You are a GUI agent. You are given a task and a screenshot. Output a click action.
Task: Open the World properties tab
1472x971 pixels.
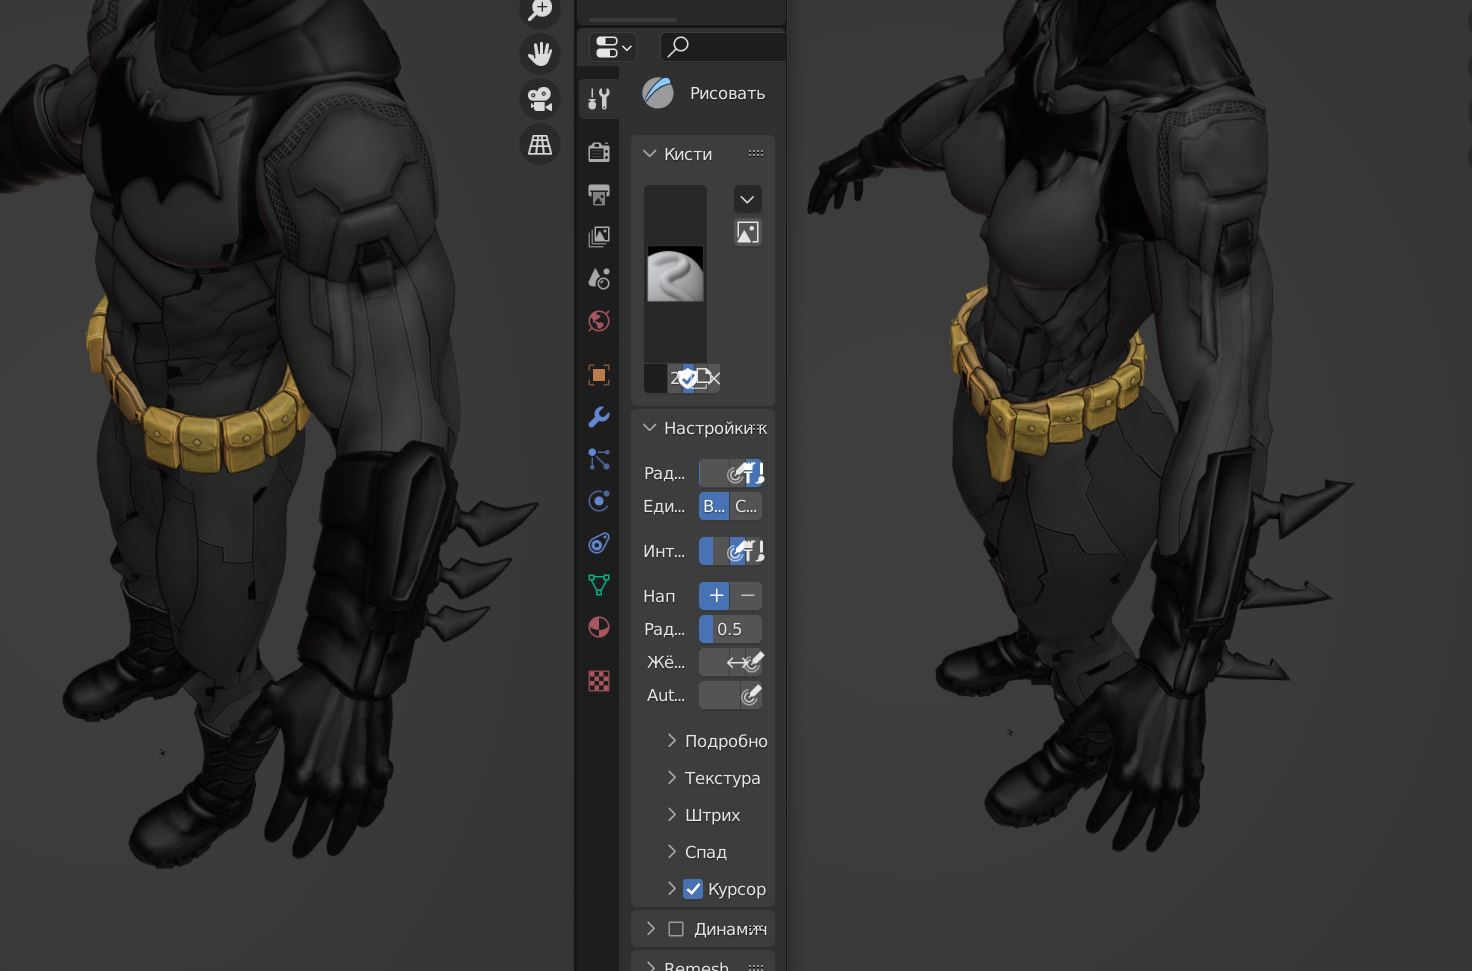599,321
